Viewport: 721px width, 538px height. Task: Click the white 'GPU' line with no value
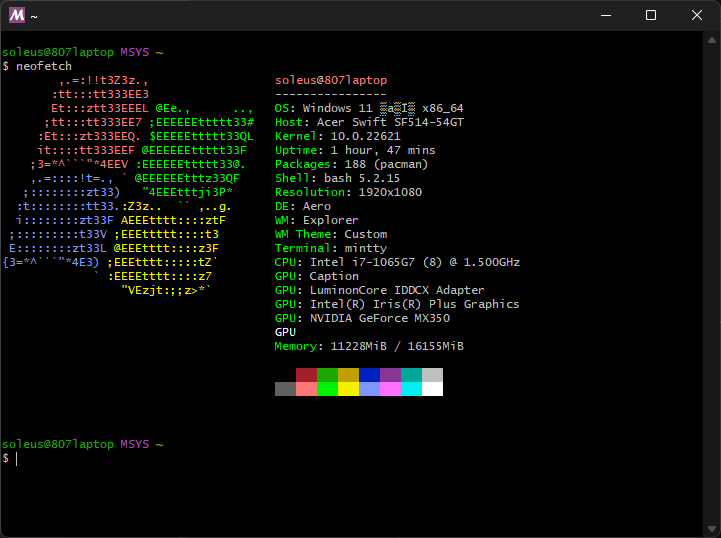click(286, 332)
